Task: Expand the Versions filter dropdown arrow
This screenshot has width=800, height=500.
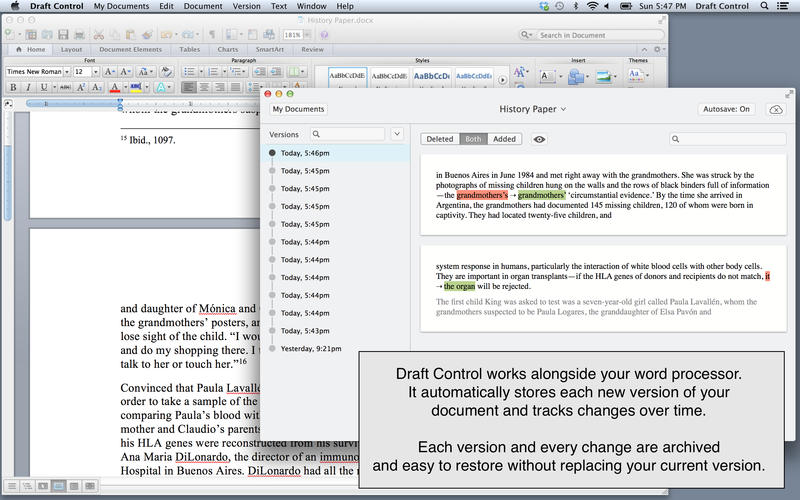Action: click(397, 134)
